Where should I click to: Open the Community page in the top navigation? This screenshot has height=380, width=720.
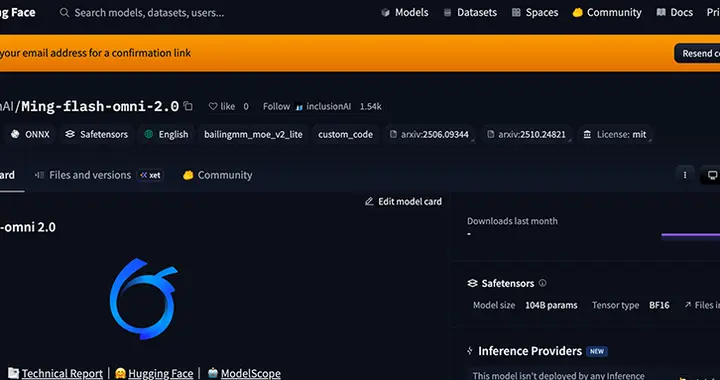607,13
